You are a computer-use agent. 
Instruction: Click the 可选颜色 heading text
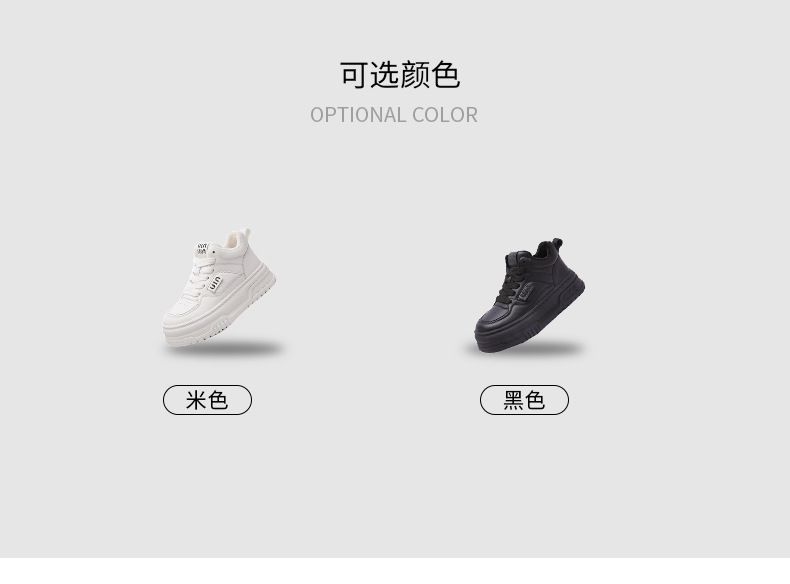[x=400, y=75]
